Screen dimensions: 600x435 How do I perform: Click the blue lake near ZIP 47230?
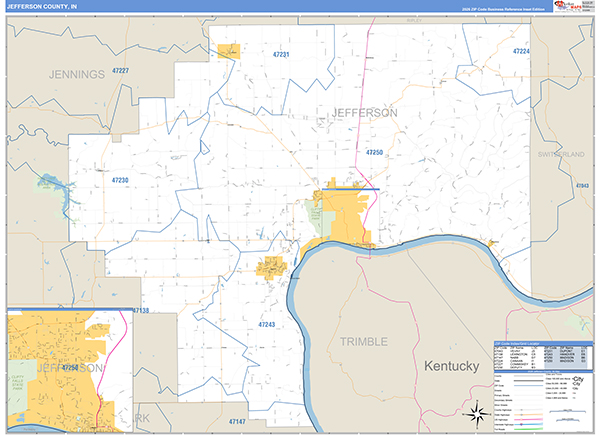[x=47, y=184]
